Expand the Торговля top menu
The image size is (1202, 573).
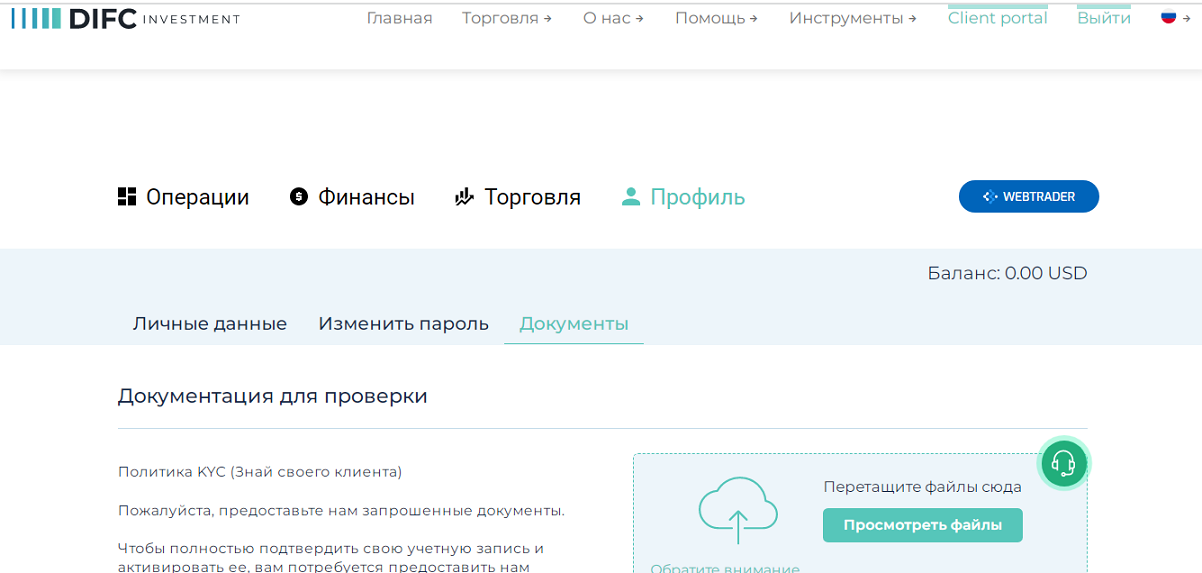coord(507,18)
